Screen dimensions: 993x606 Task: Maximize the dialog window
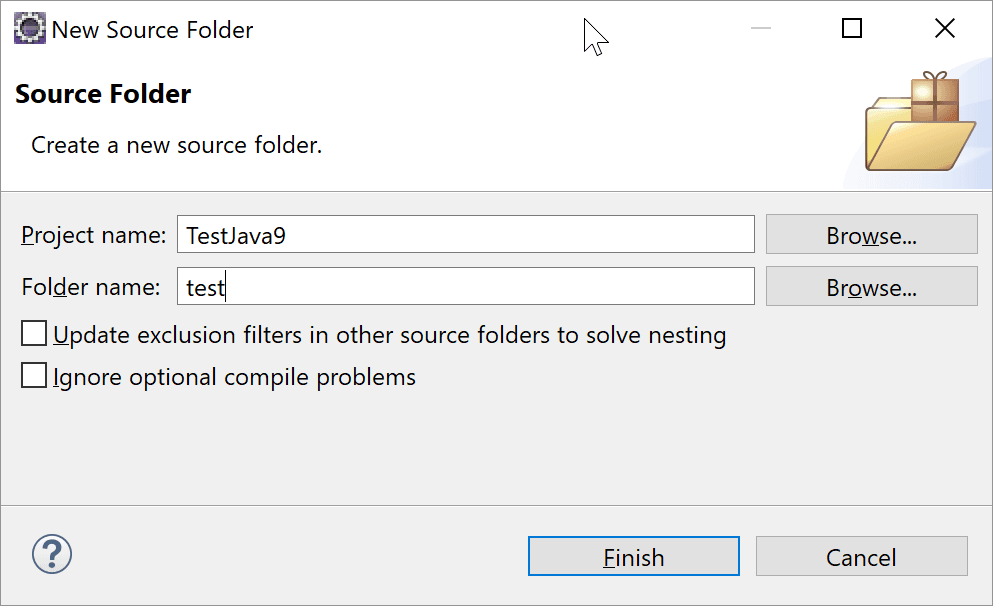point(851,28)
